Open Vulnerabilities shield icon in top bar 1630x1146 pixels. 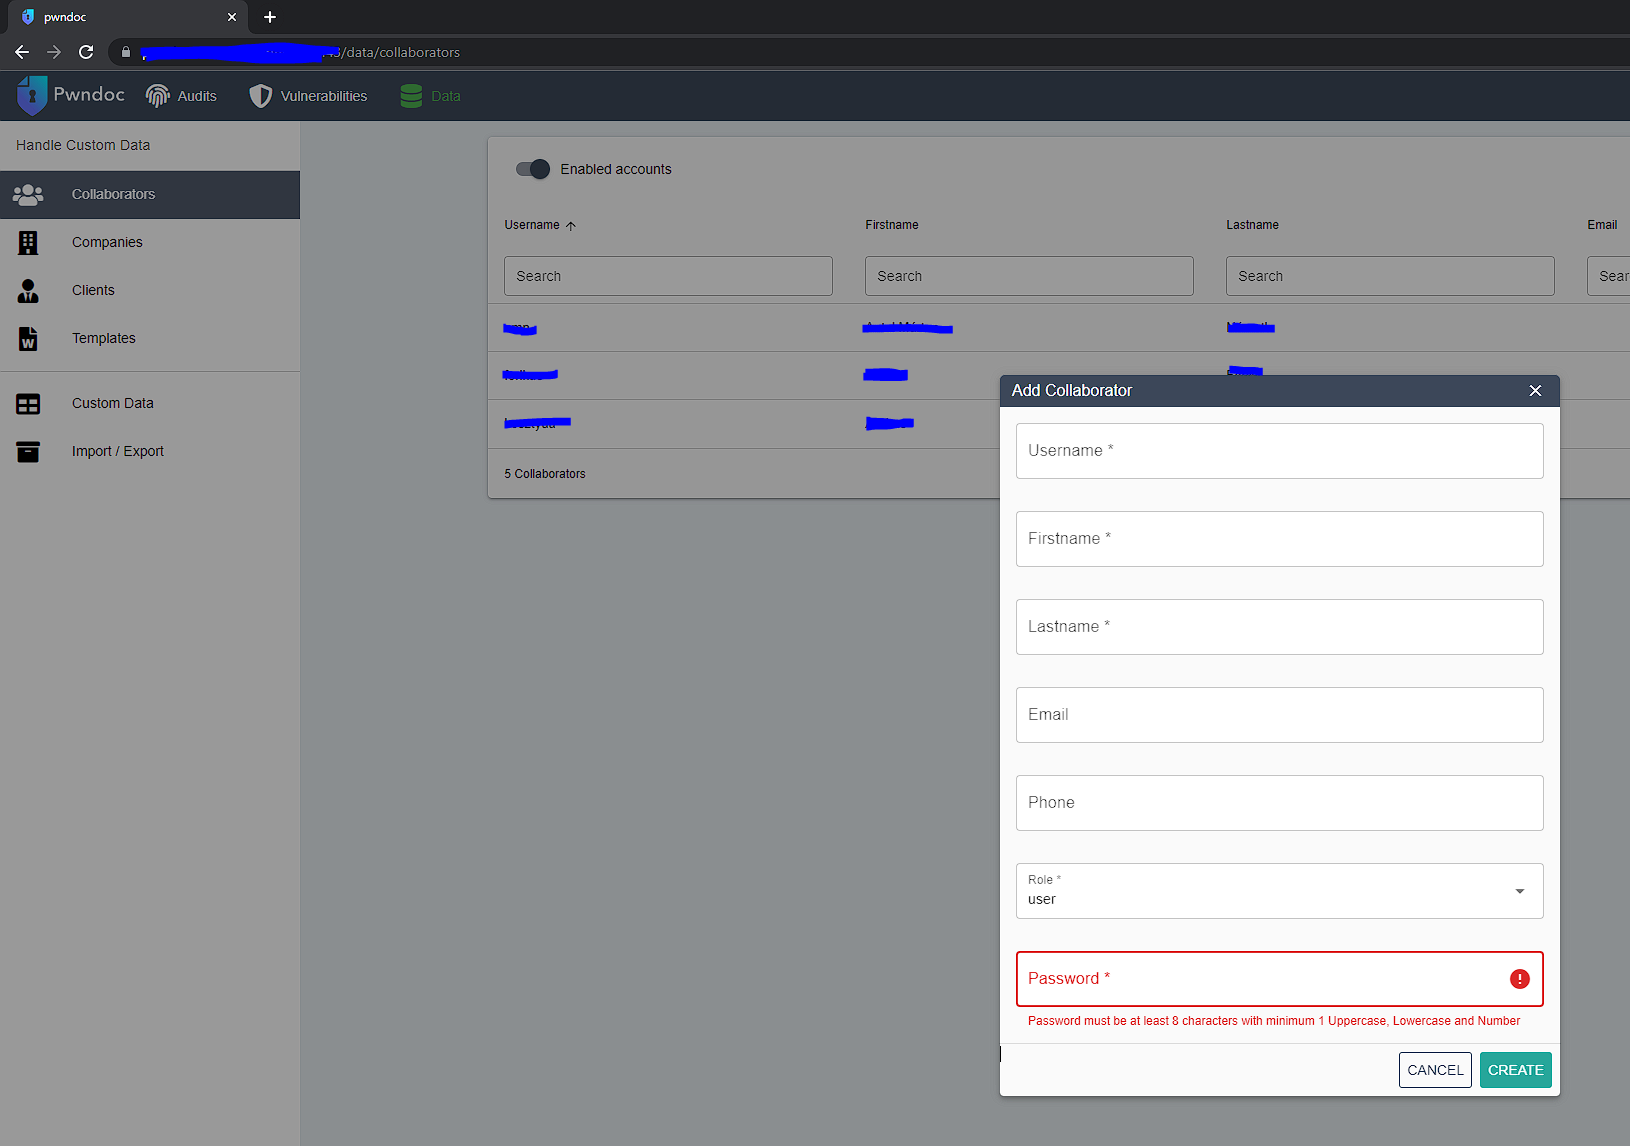(x=260, y=95)
